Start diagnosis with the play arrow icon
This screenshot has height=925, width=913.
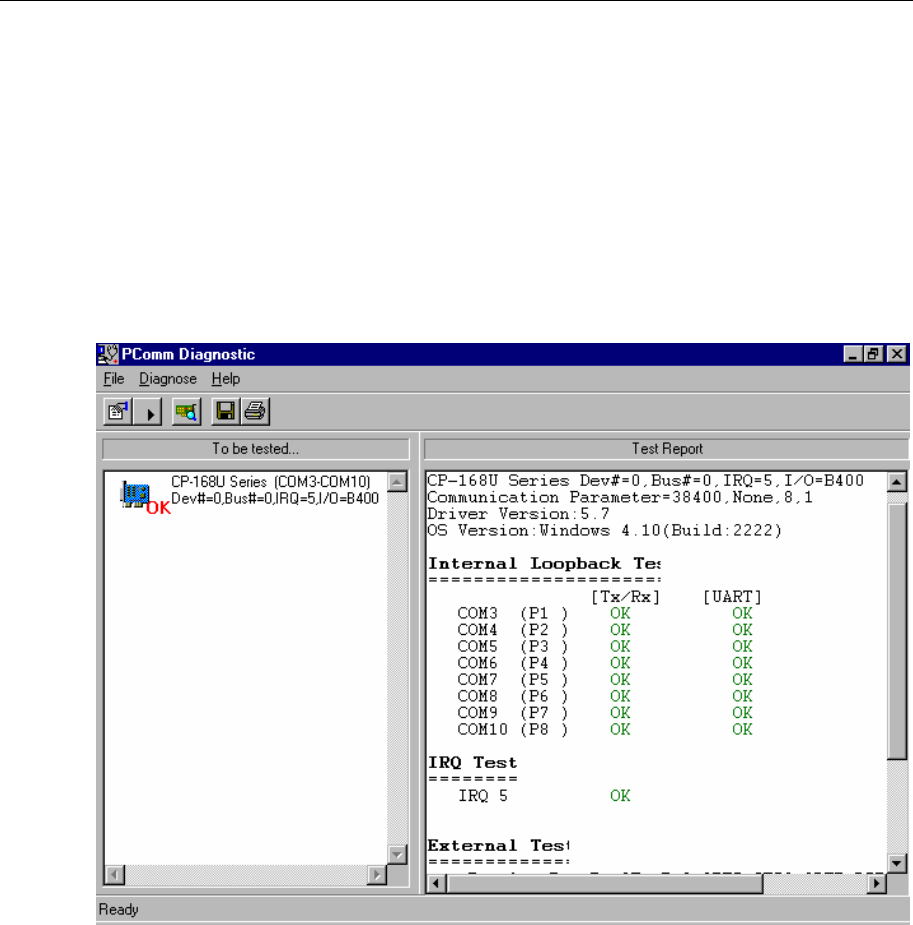pyautogui.click(x=147, y=411)
